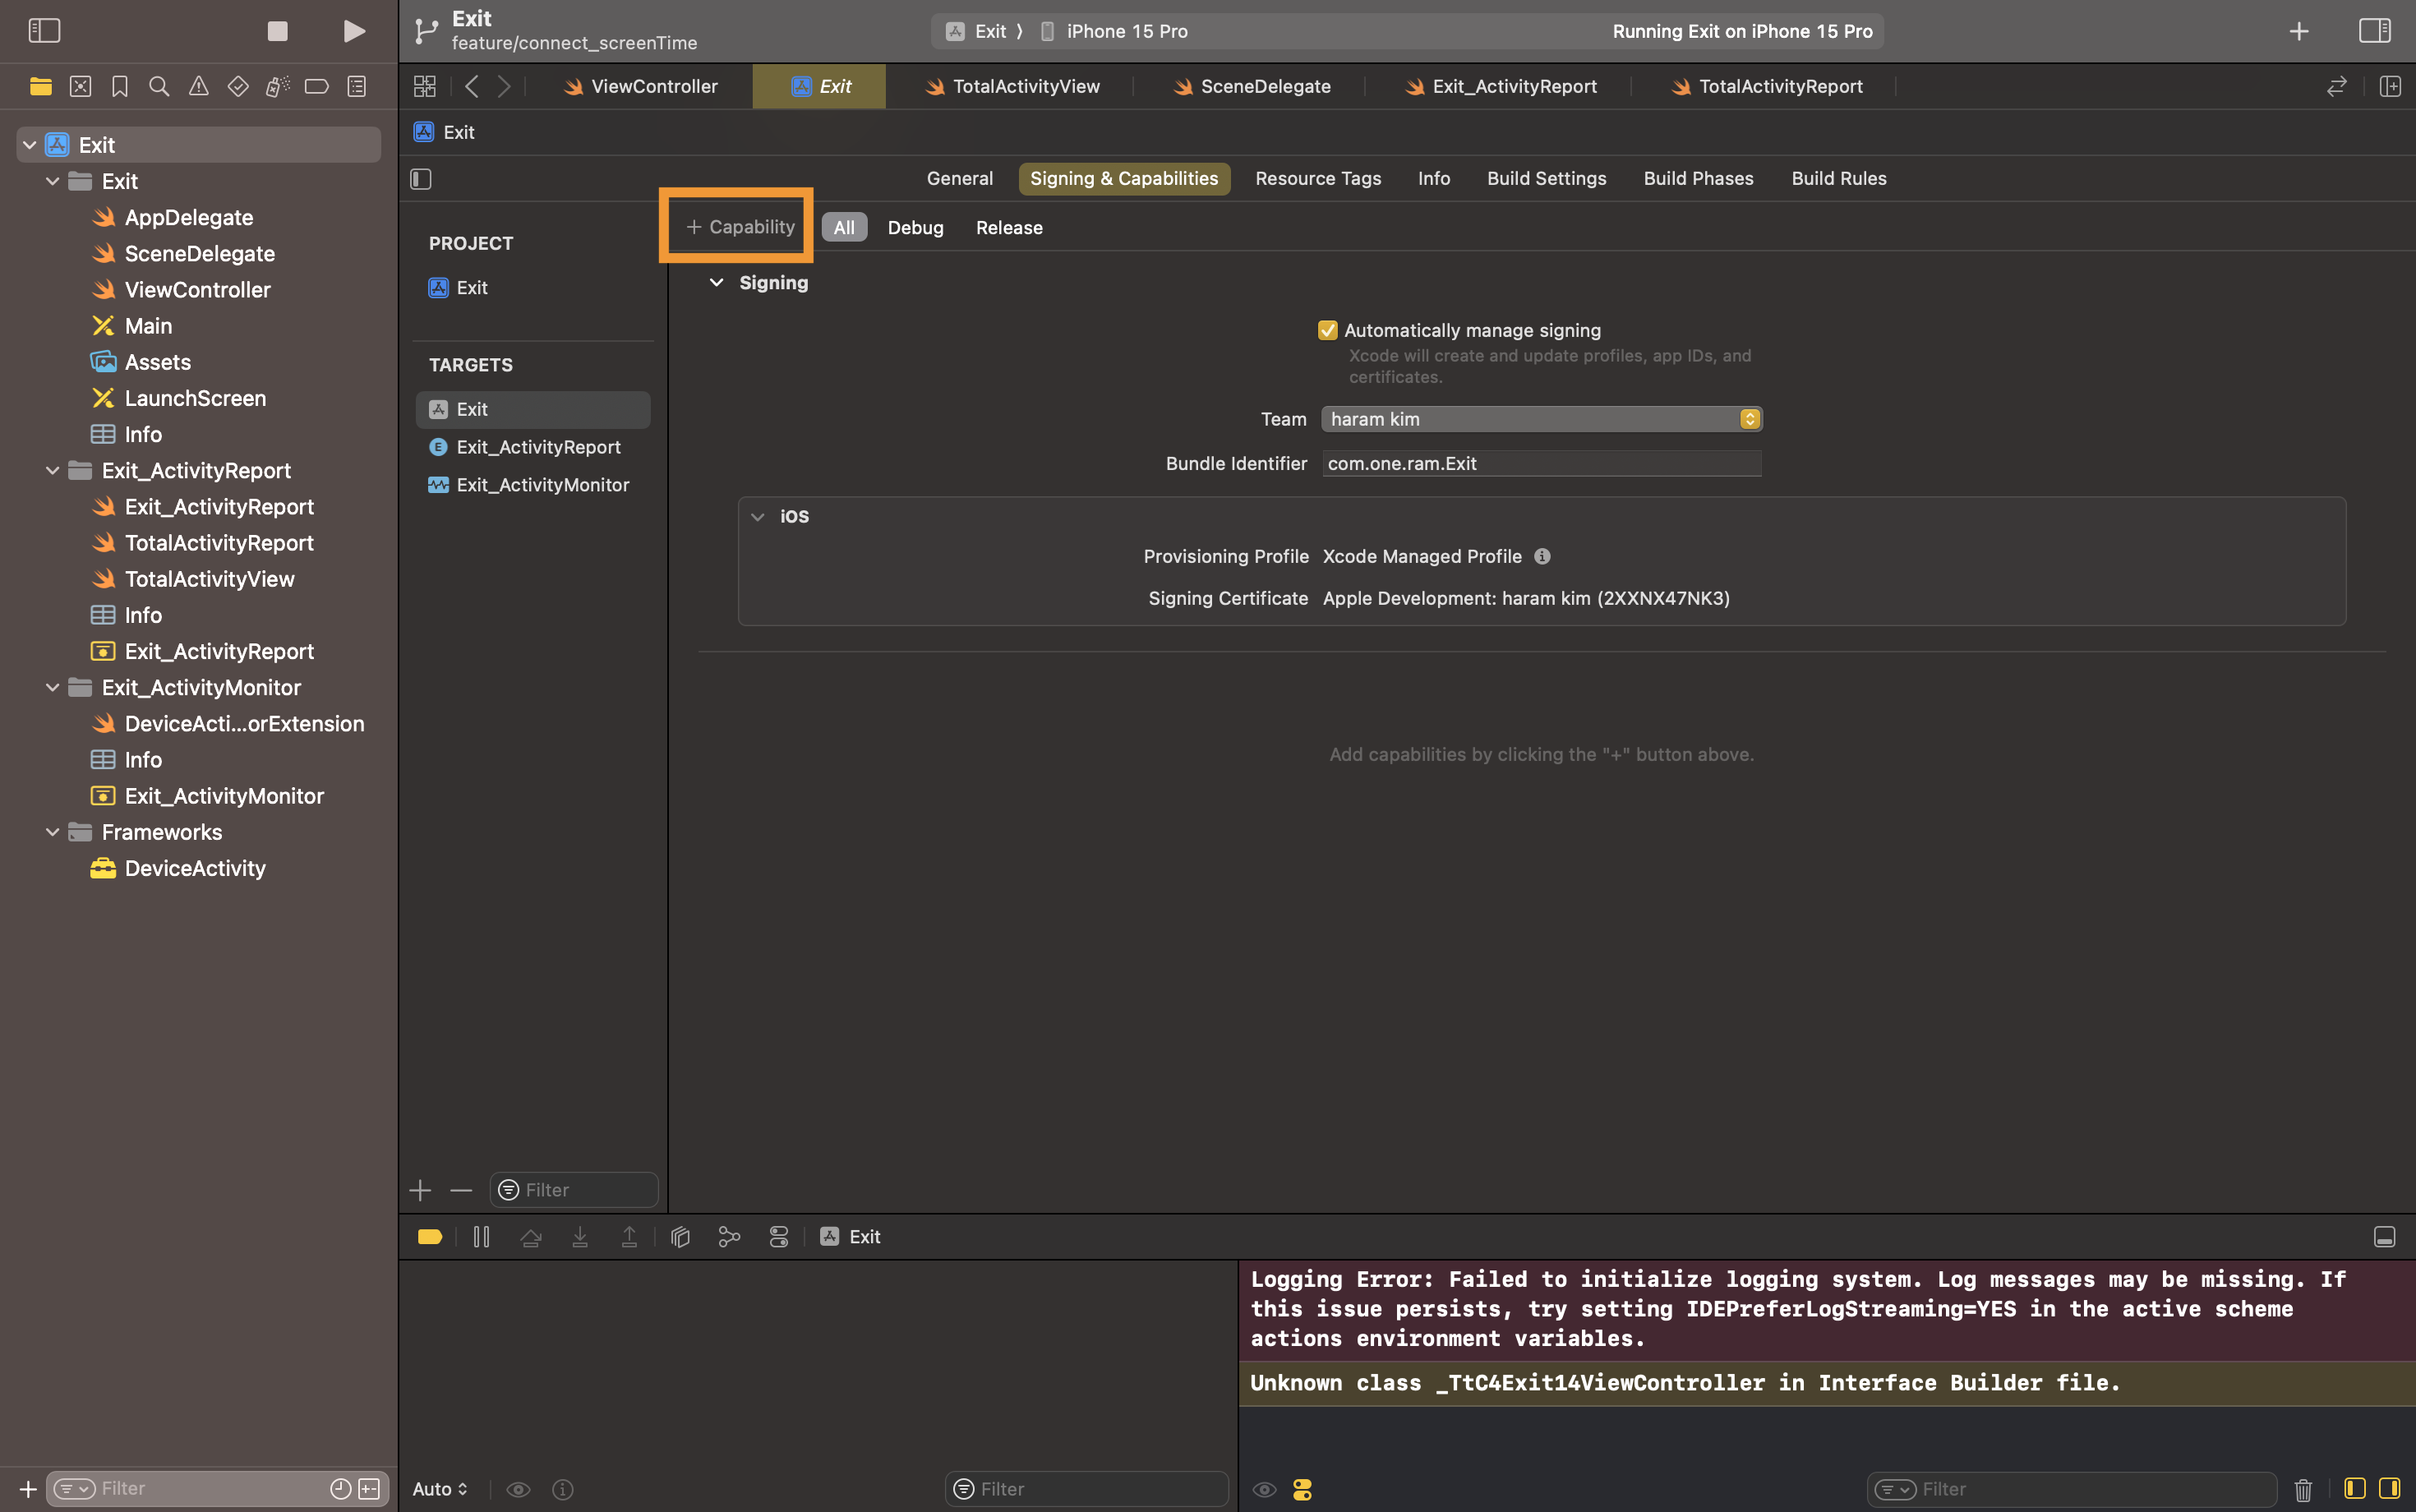Open Debug Memory Graph icon
2416x1512 pixels.
click(729, 1237)
